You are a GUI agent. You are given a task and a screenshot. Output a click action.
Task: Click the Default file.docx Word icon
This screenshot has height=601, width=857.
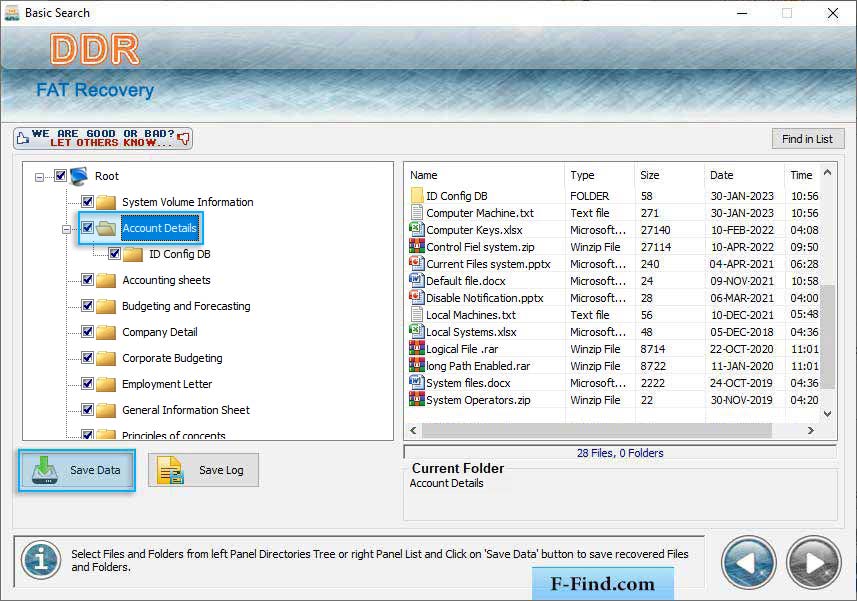click(416, 280)
